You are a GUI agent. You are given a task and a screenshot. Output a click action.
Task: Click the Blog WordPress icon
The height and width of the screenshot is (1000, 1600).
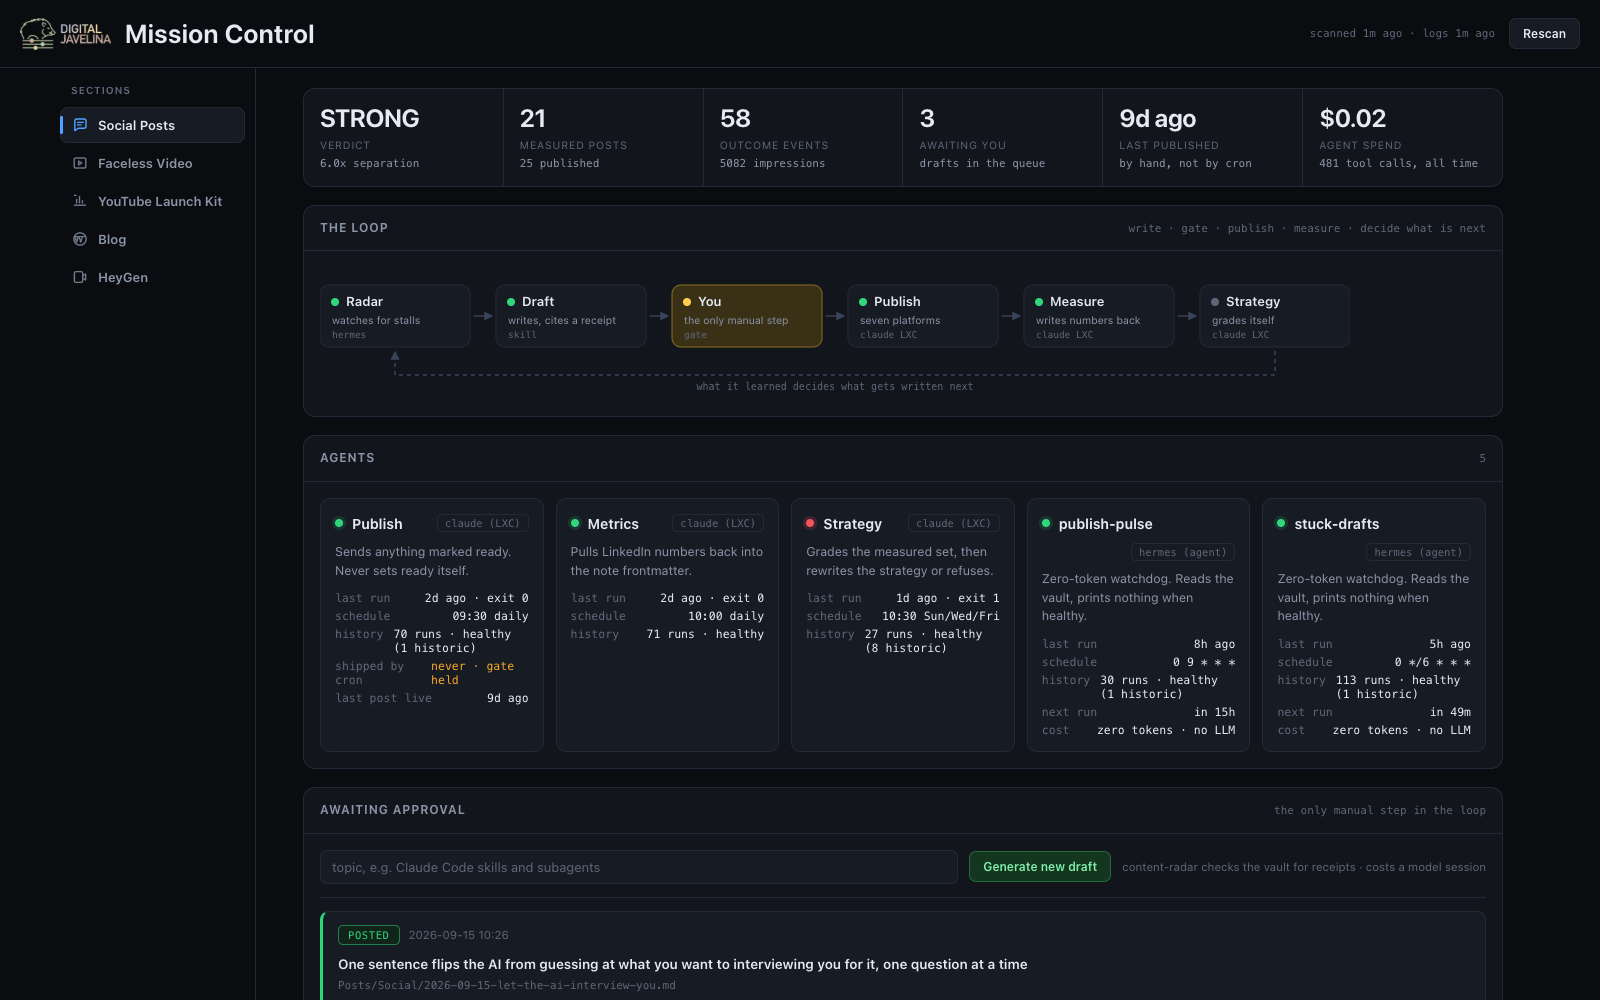point(80,239)
